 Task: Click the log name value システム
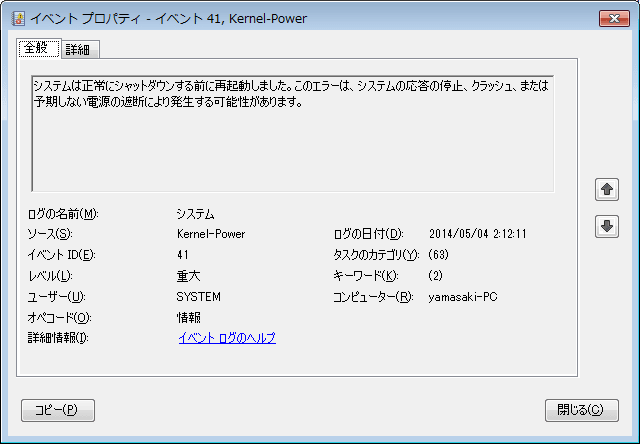[x=196, y=213]
